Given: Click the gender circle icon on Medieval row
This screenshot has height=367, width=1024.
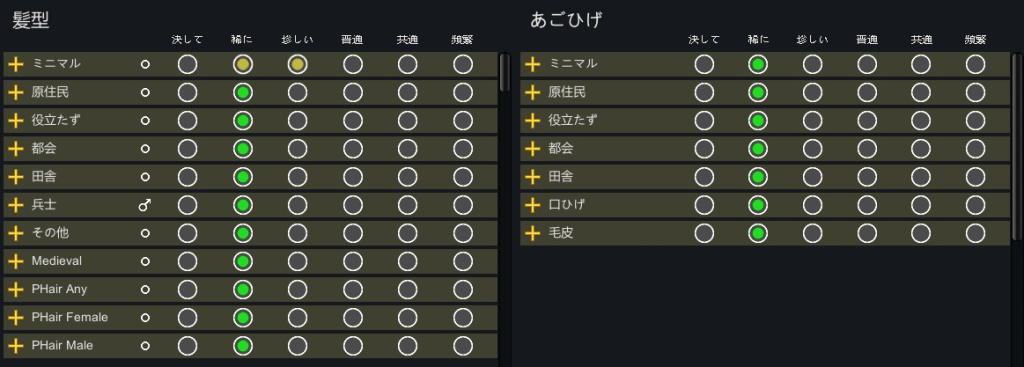Looking at the screenshot, I should coord(145,261).
